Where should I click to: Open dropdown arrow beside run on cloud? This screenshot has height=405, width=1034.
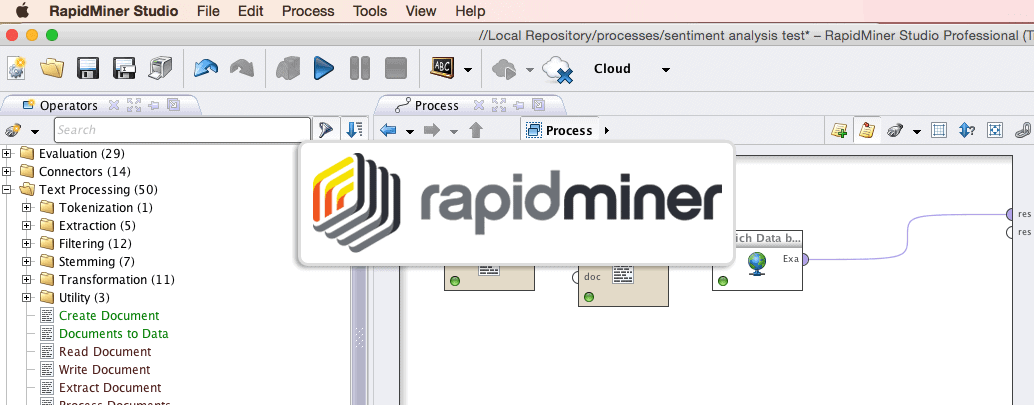pyautogui.click(x=530, y=69)
